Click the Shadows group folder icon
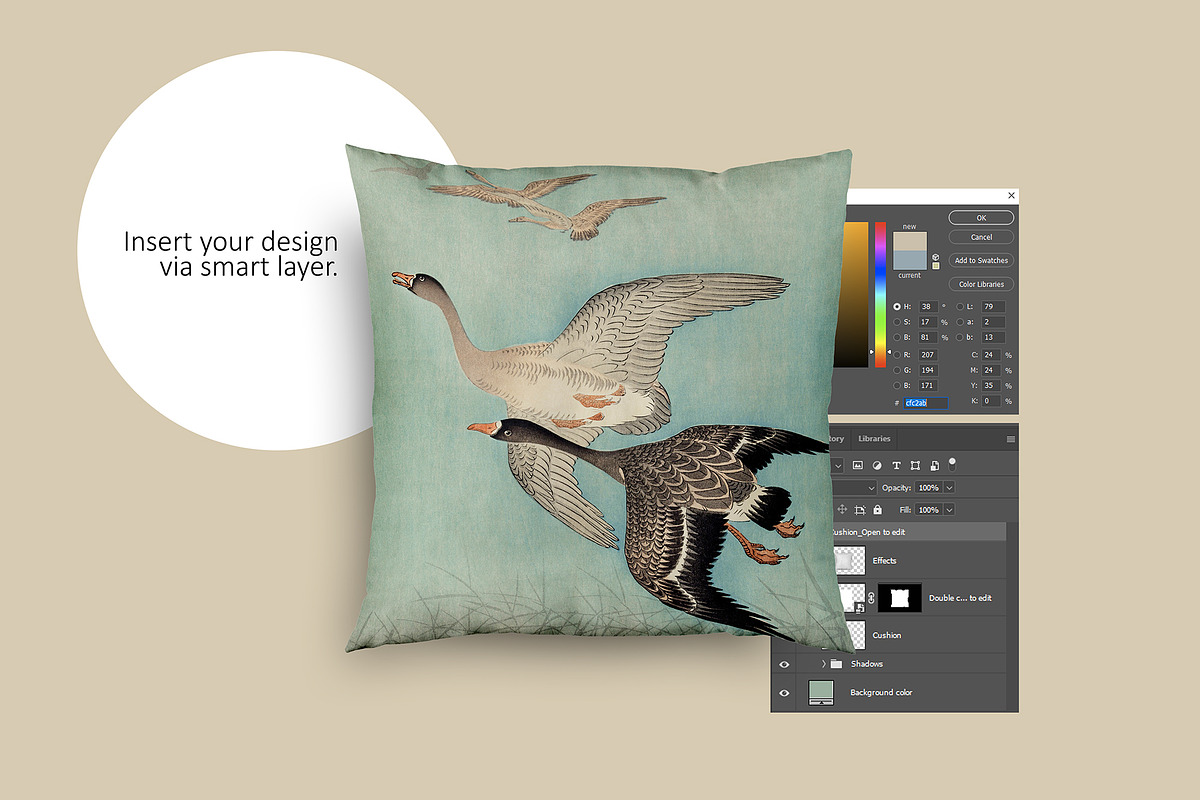Viewport: 1200px width, 800px height. pos(836,664)
